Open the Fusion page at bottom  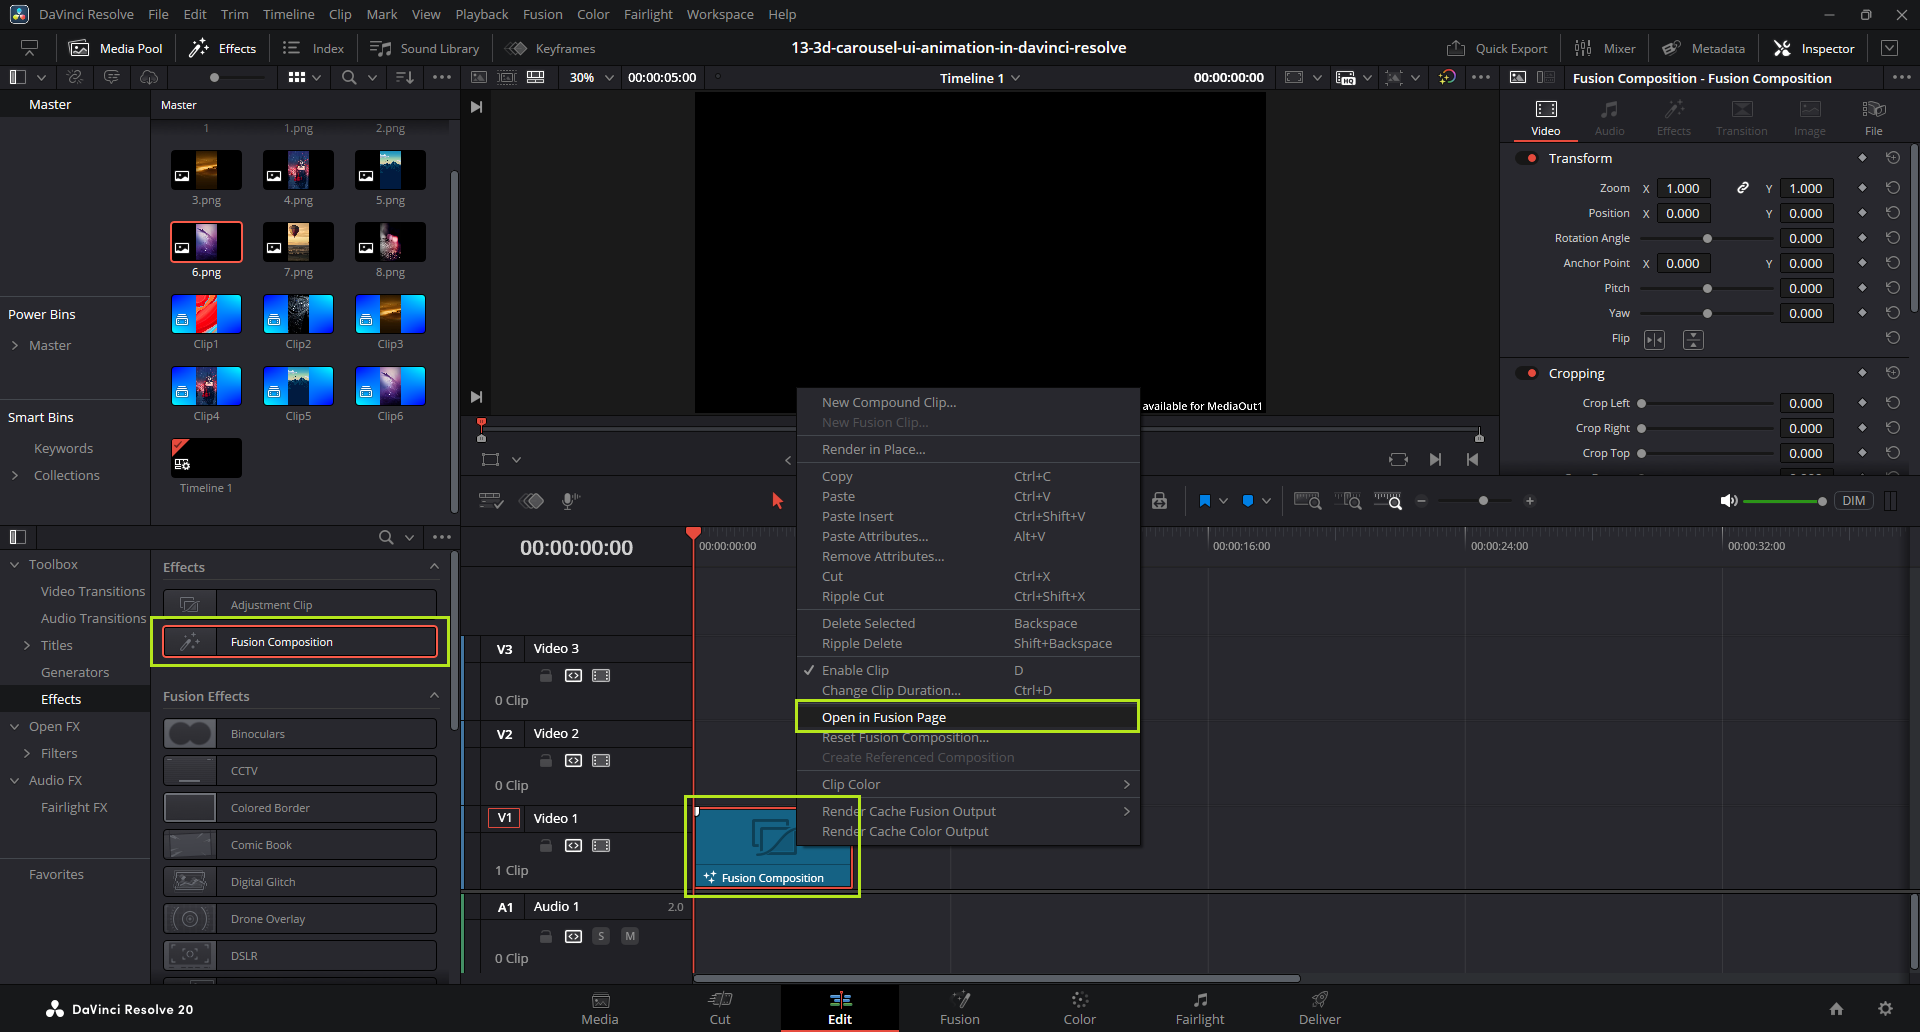[x=959, y=1007]
